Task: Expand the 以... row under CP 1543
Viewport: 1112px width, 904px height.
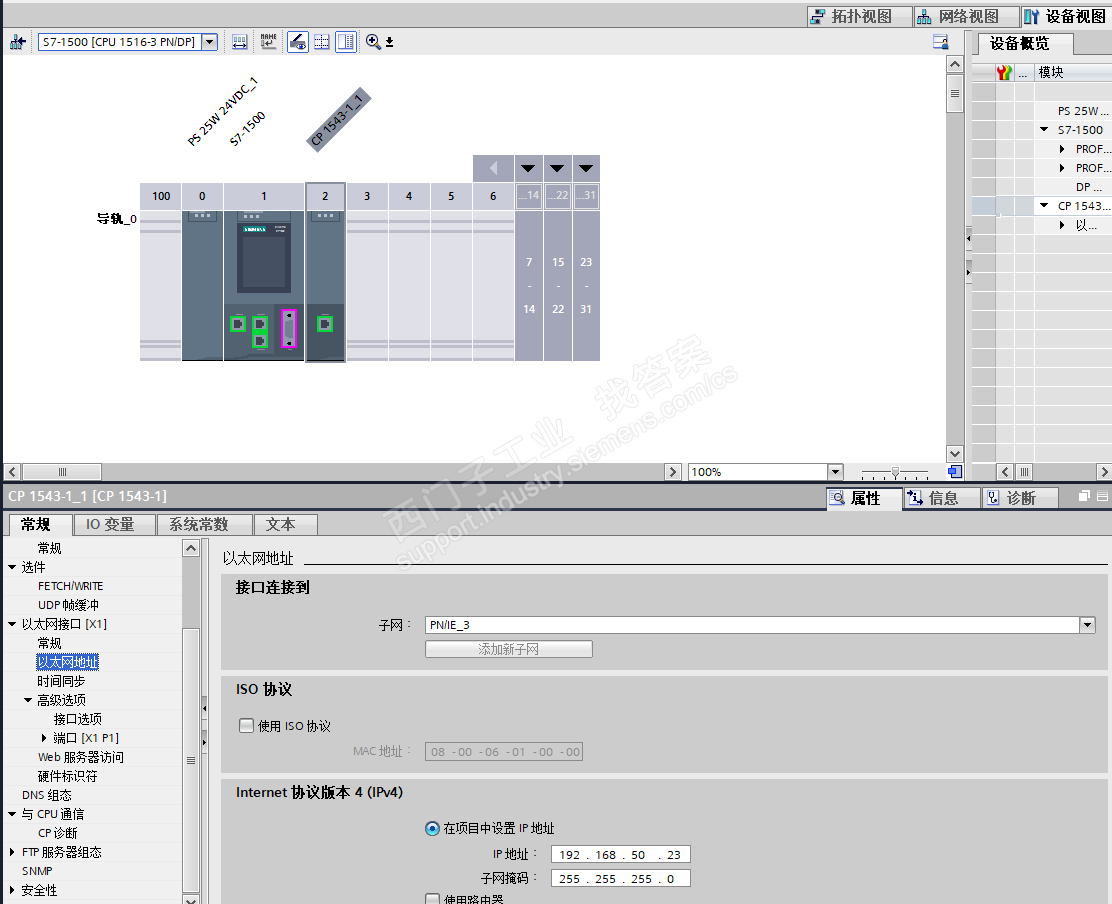Action: [x=1062, y=225]
